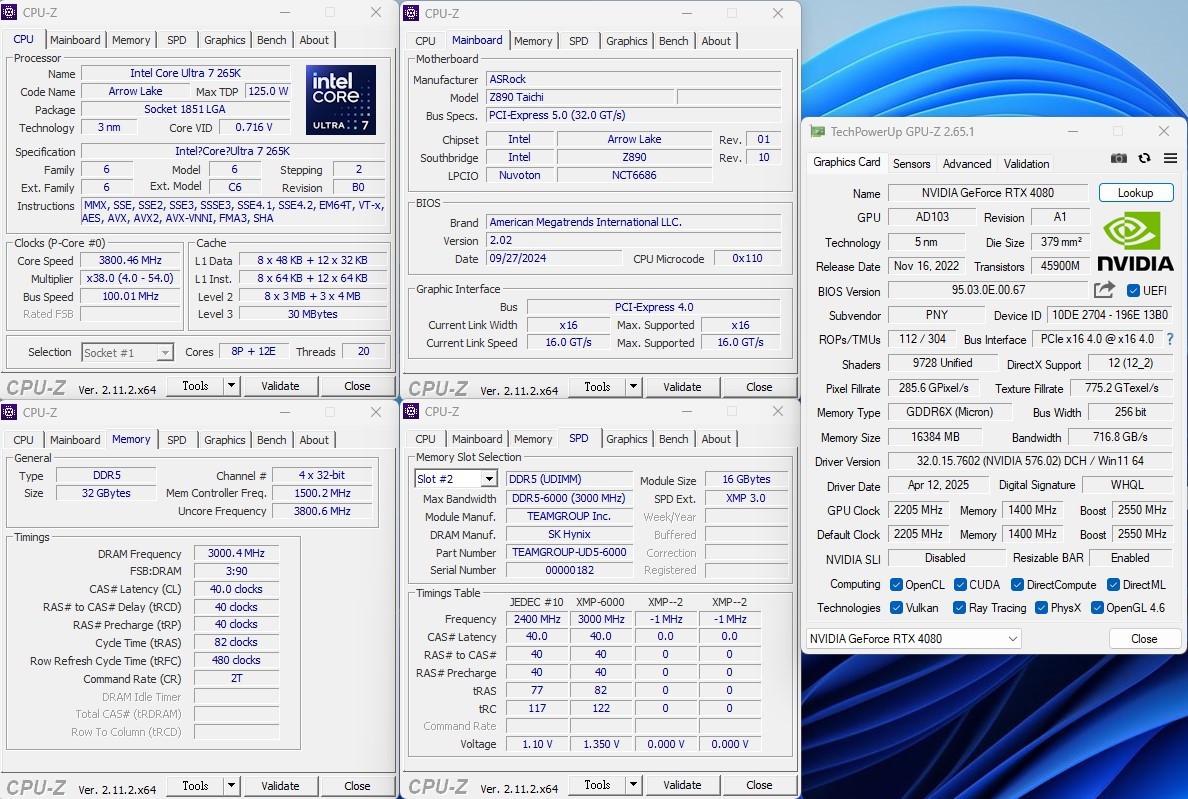Screen dimensions: 1188x799
Task: Toggle the DirectCompute checkbox
Action: tap(1018, 585)
